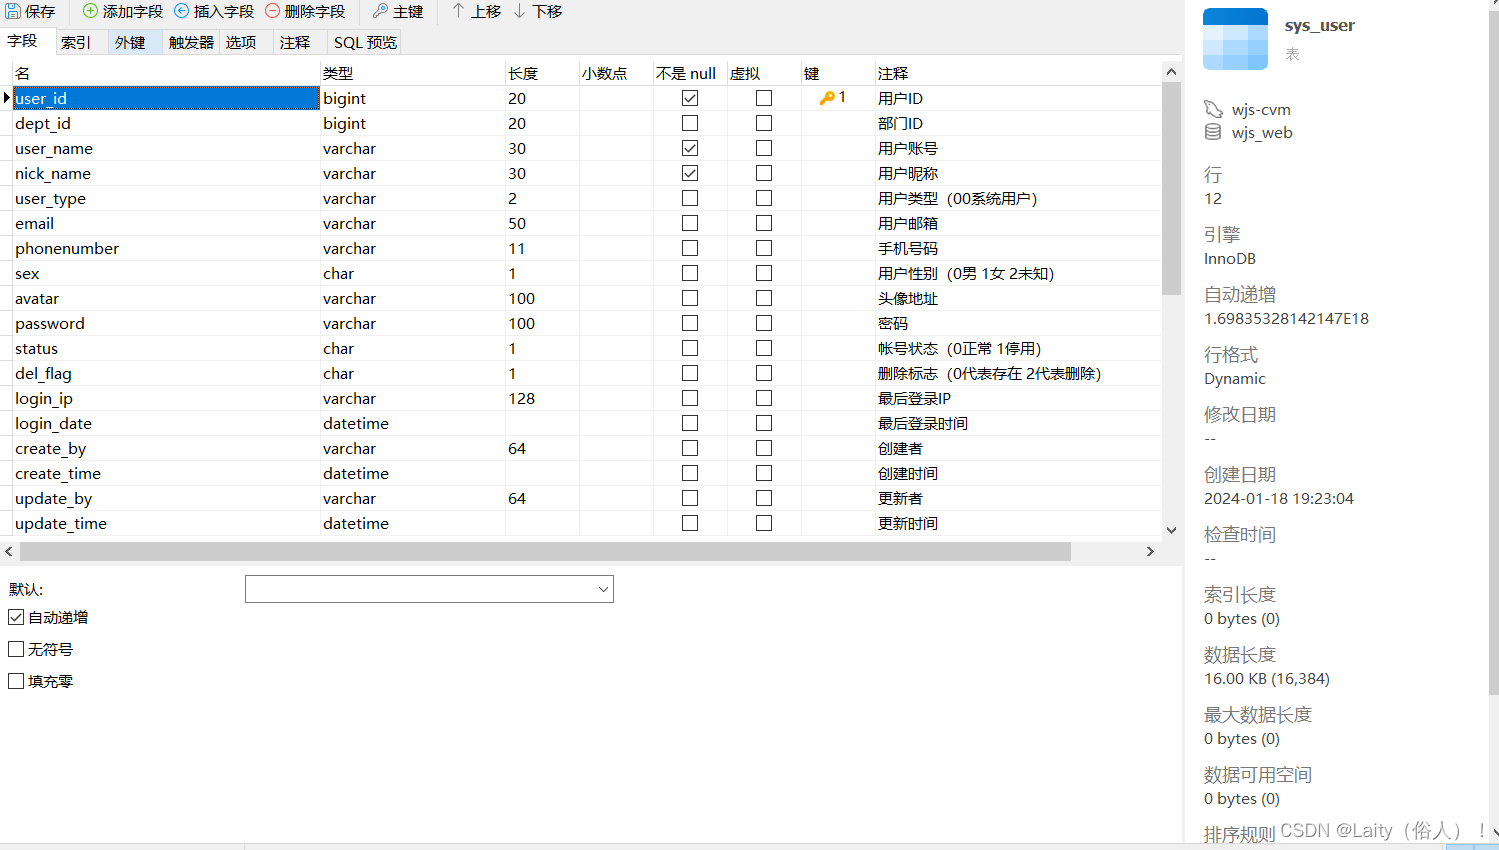Screen dimensions: 1499x850
Task: Select the del_flag field name
Action: (43, 373)
